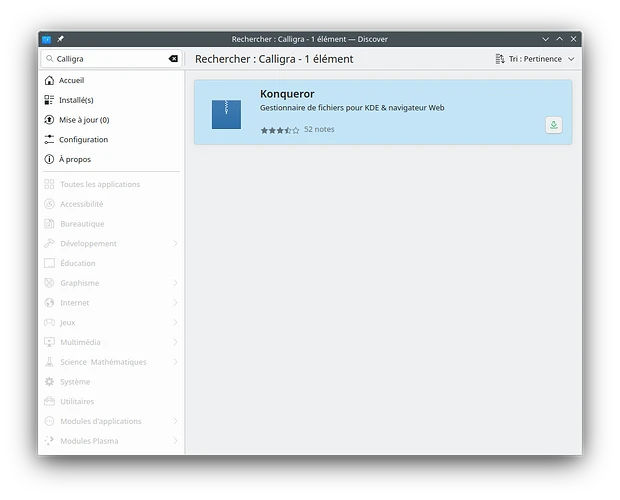Click into the Calligra search field

[105, 59]
